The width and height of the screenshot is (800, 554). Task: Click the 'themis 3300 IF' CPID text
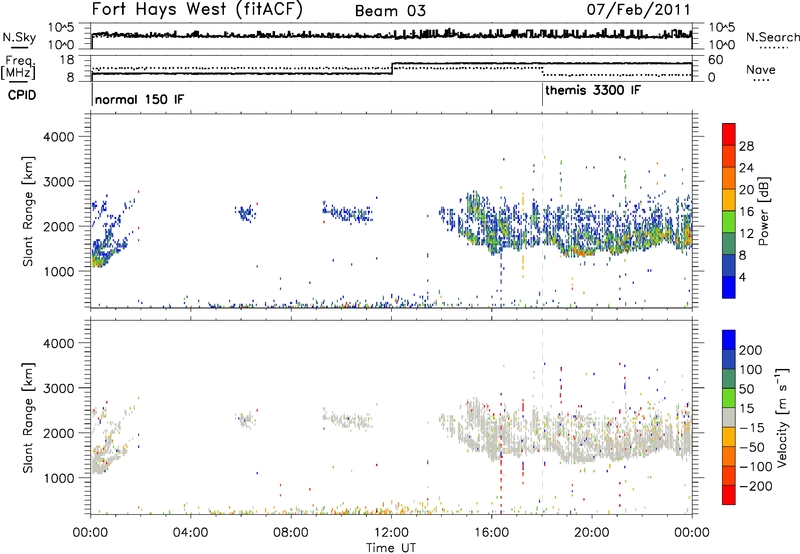593,91
